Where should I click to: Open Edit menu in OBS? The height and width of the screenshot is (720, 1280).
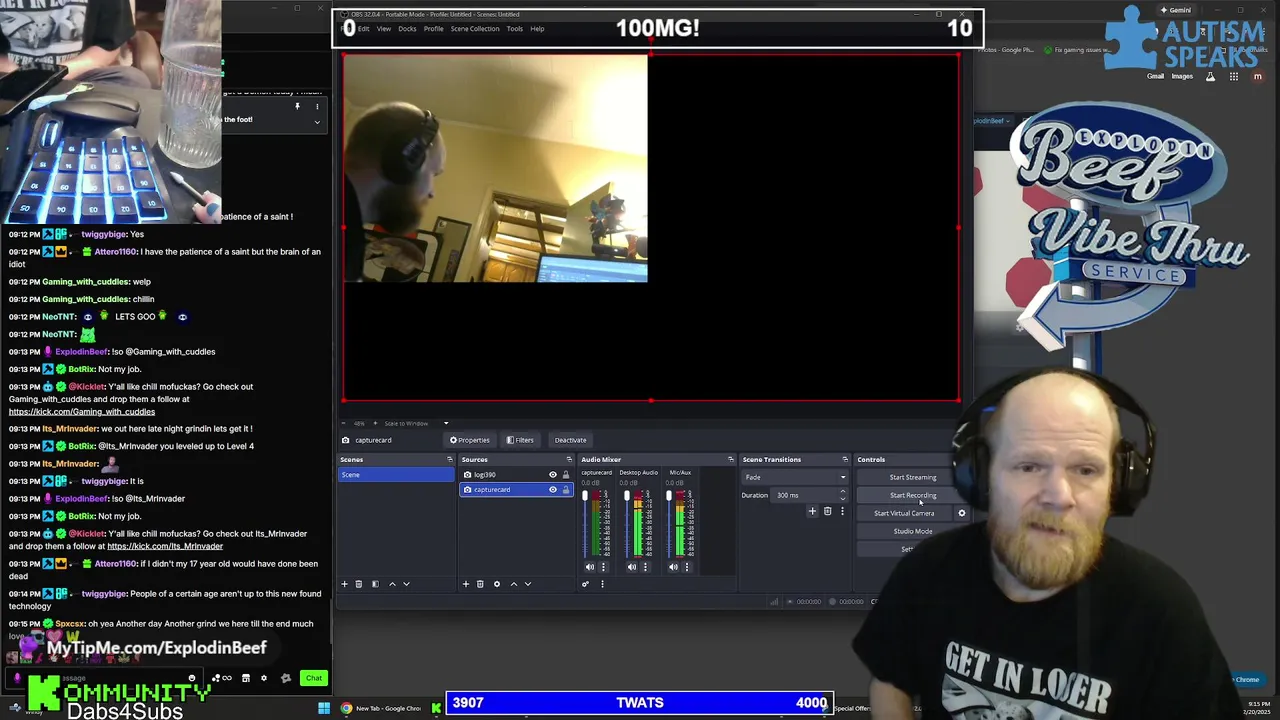364,29
